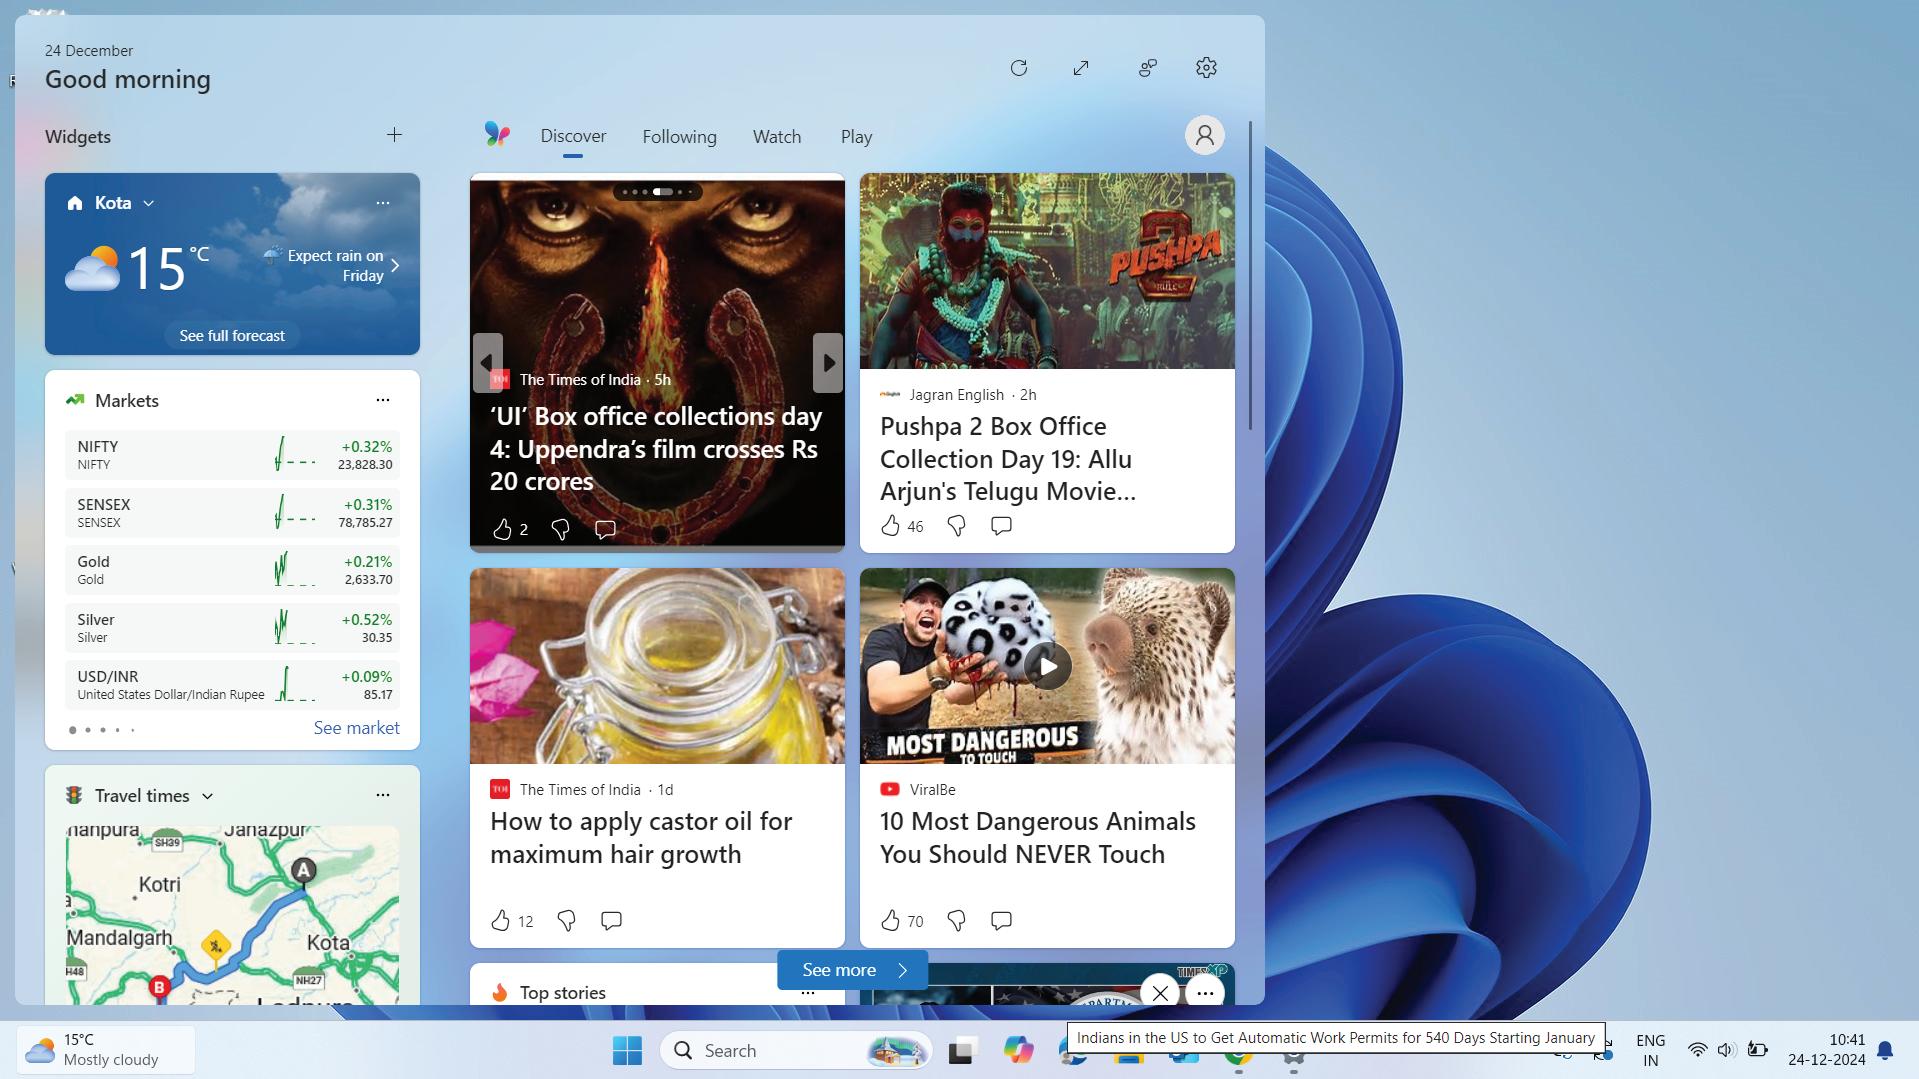Dislike the Pushpa 2 Box Office article
Image resolution: width=1919 pixels, height=1079 pixels.
coord(956,526)
